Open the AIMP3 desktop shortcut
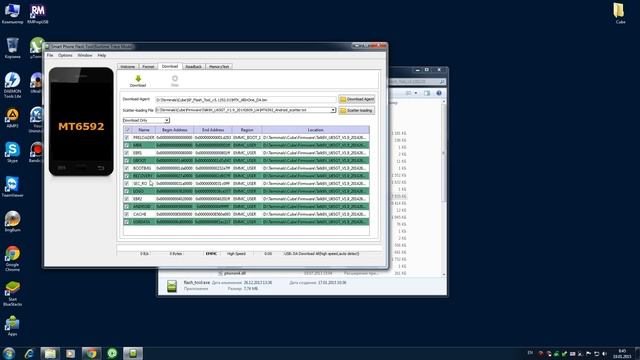Image resolution: width=640 pixels, height=360 pixels. [x=12, y=118]
